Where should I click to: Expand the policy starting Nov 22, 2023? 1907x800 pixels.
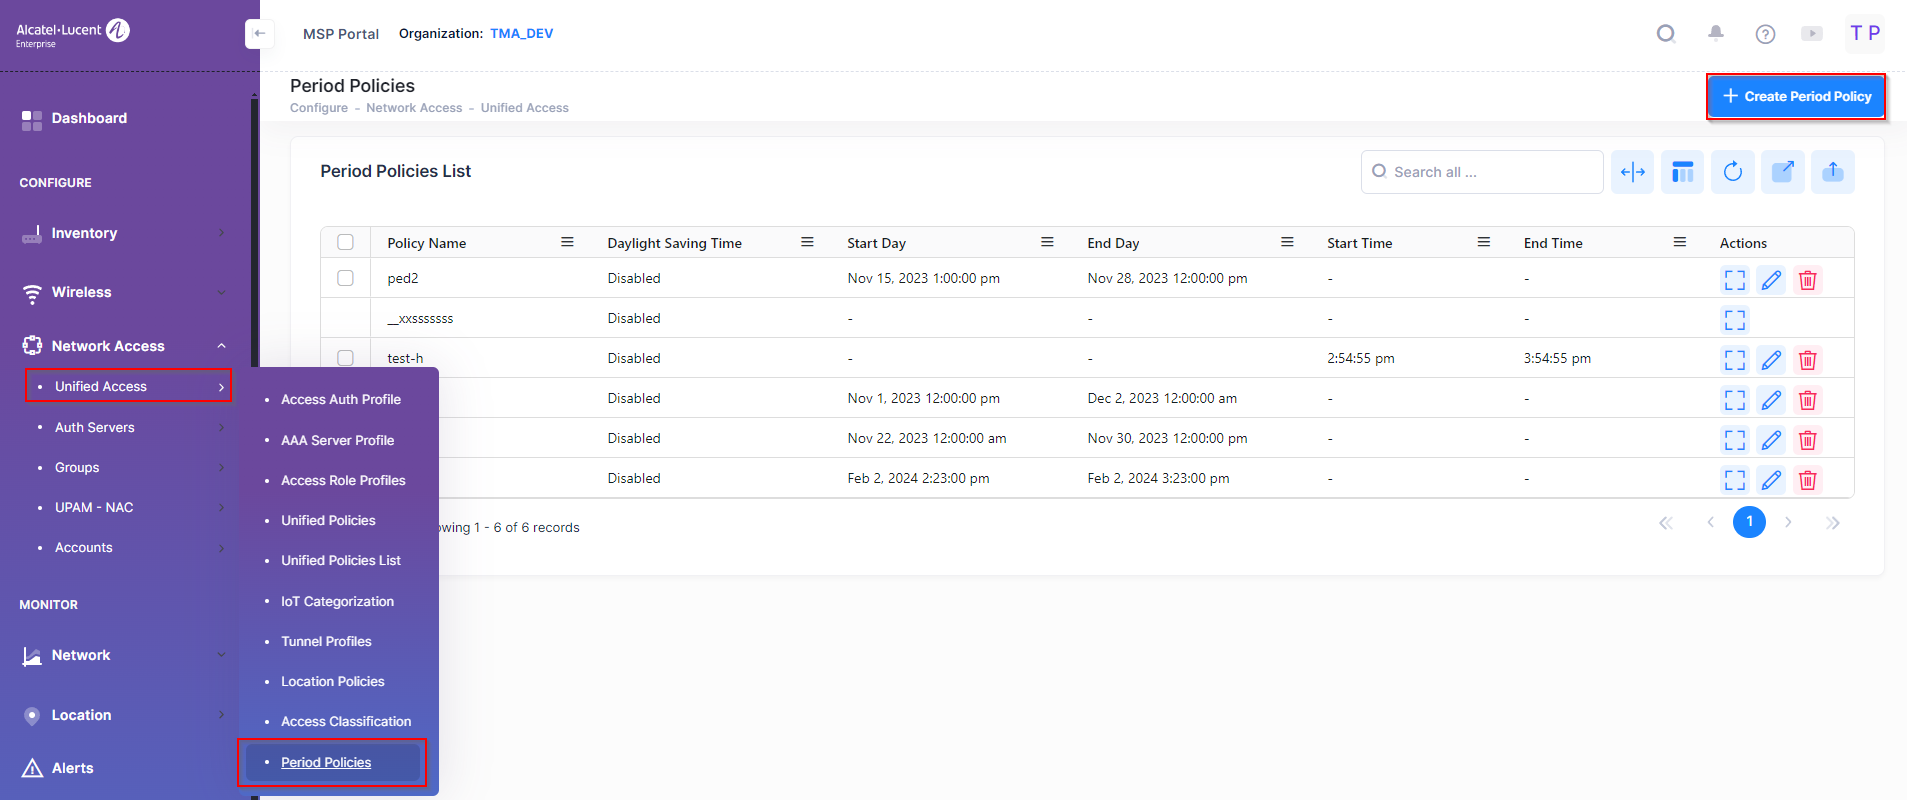click(1735, 440)
